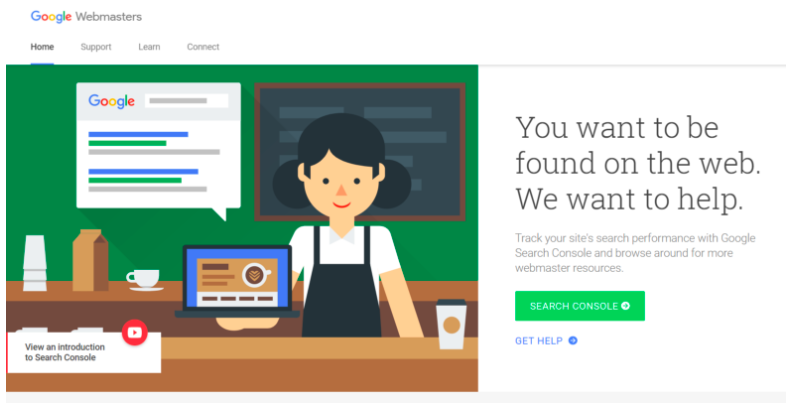Click the green SEARCH CONSOLE button
Viewport: 797px width, 411px height.
coord(580,306)
